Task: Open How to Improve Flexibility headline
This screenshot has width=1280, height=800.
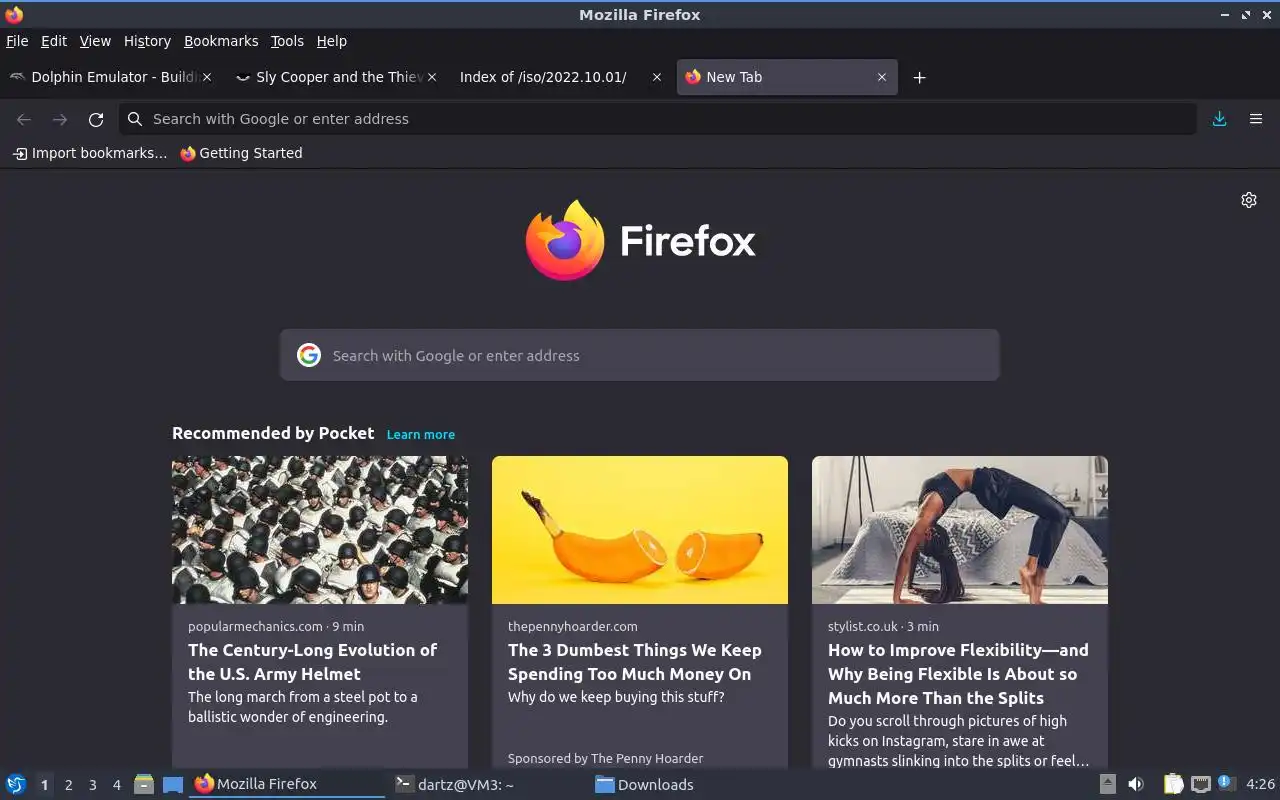Action: (x=958, y=674)
